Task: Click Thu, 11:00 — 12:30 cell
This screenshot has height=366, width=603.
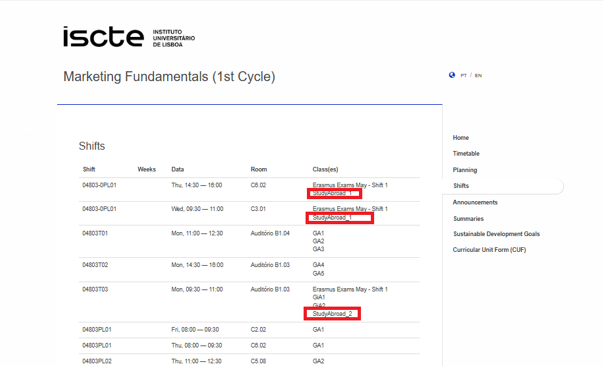Action: click(x=197, y=361)
